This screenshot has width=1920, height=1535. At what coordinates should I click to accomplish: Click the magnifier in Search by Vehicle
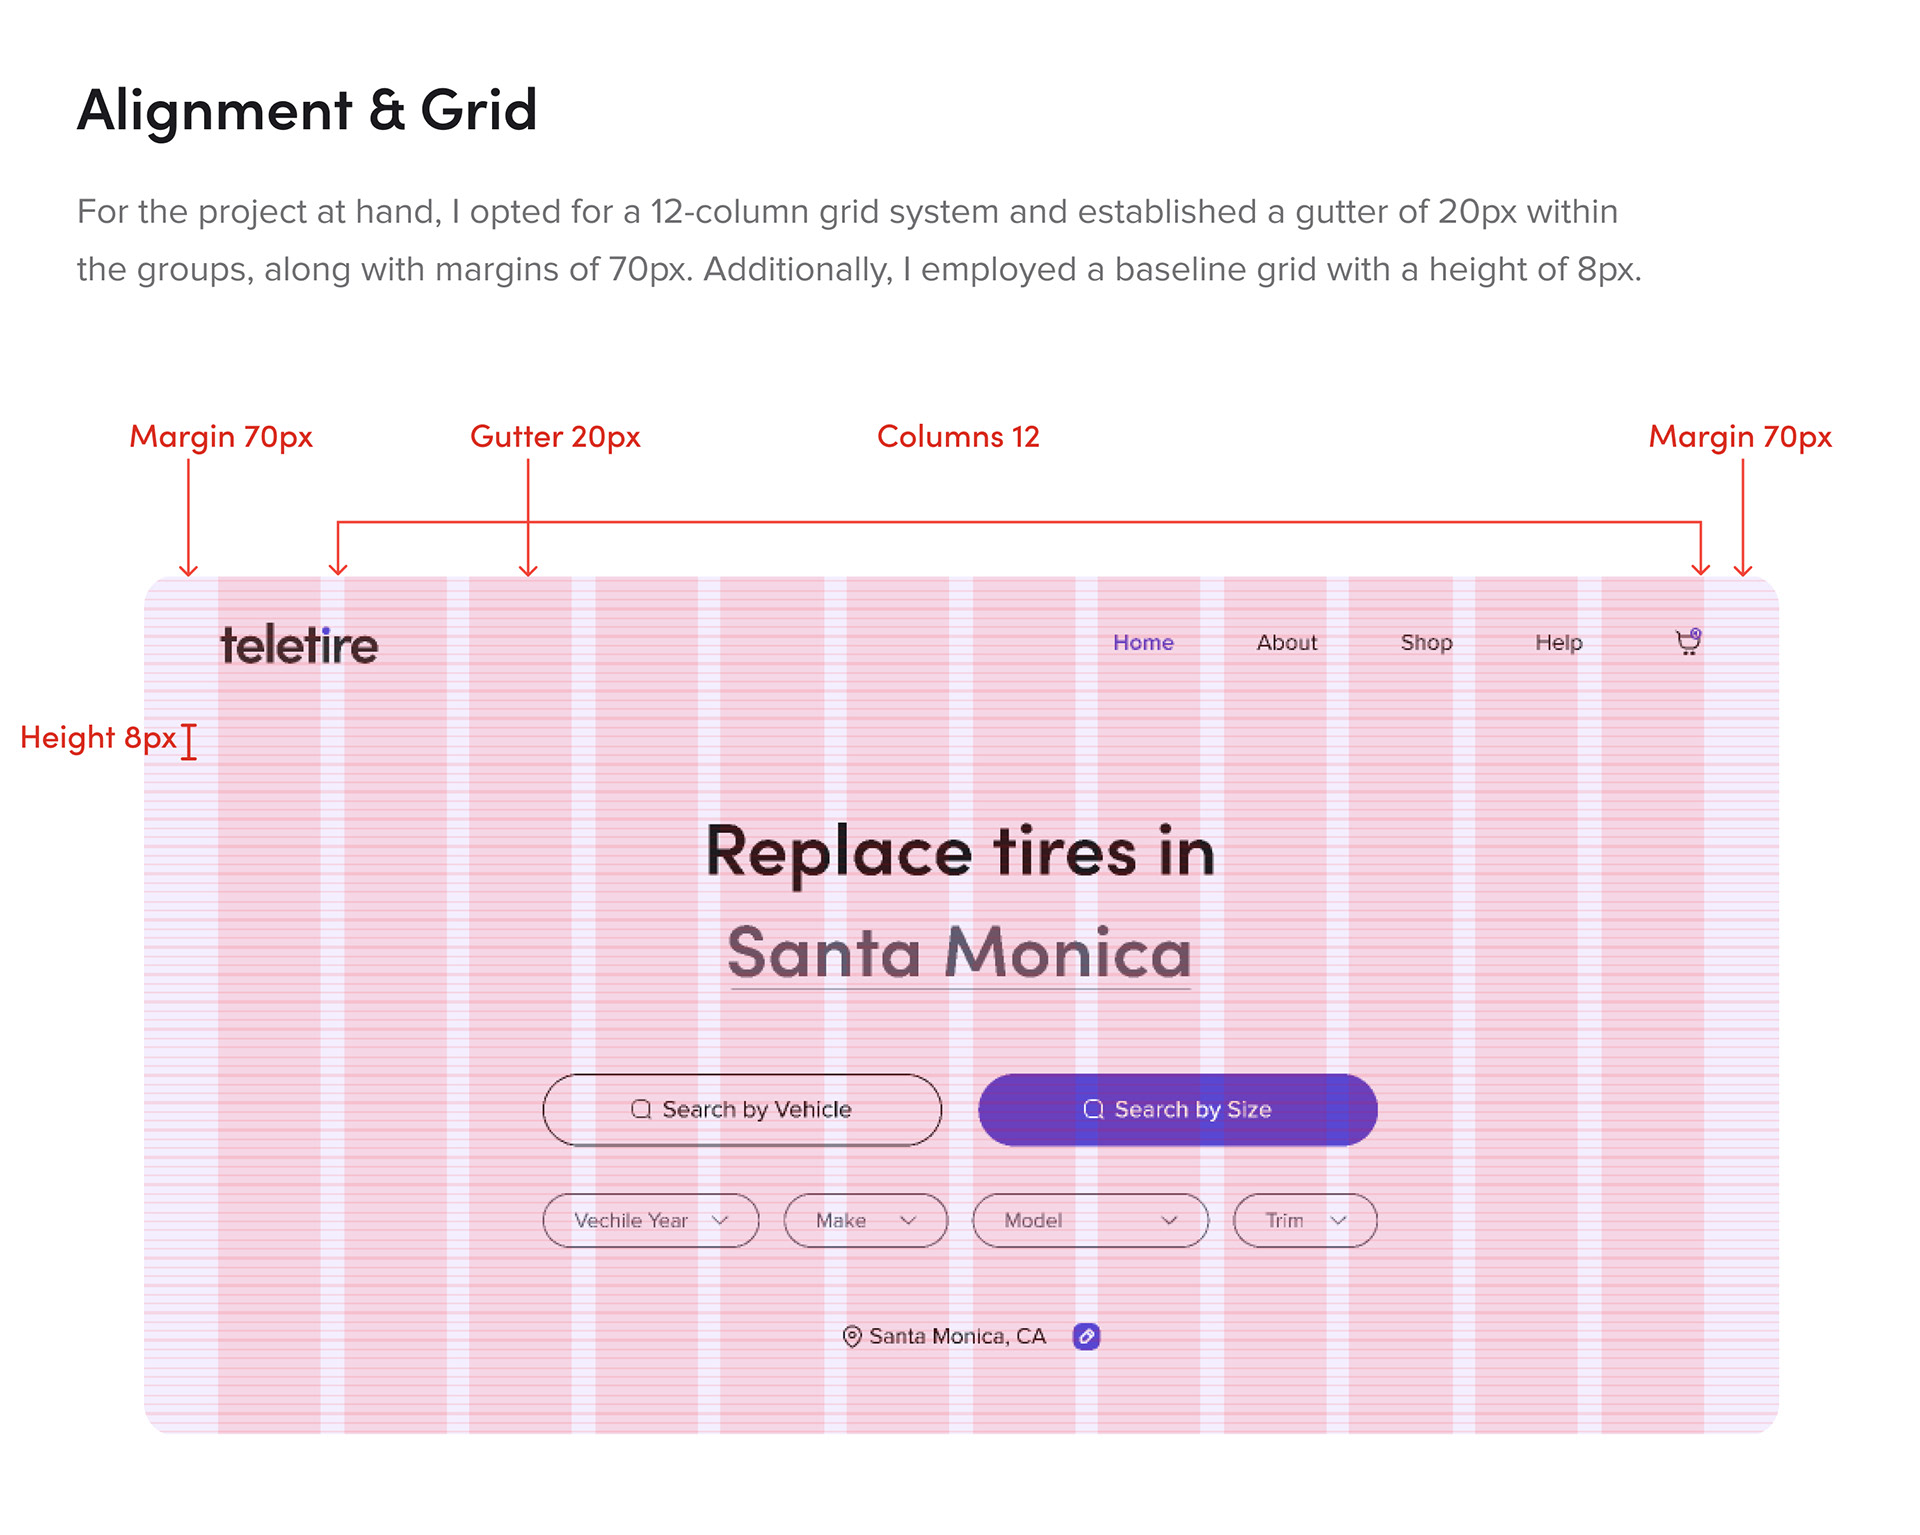tap(641, 1109)
